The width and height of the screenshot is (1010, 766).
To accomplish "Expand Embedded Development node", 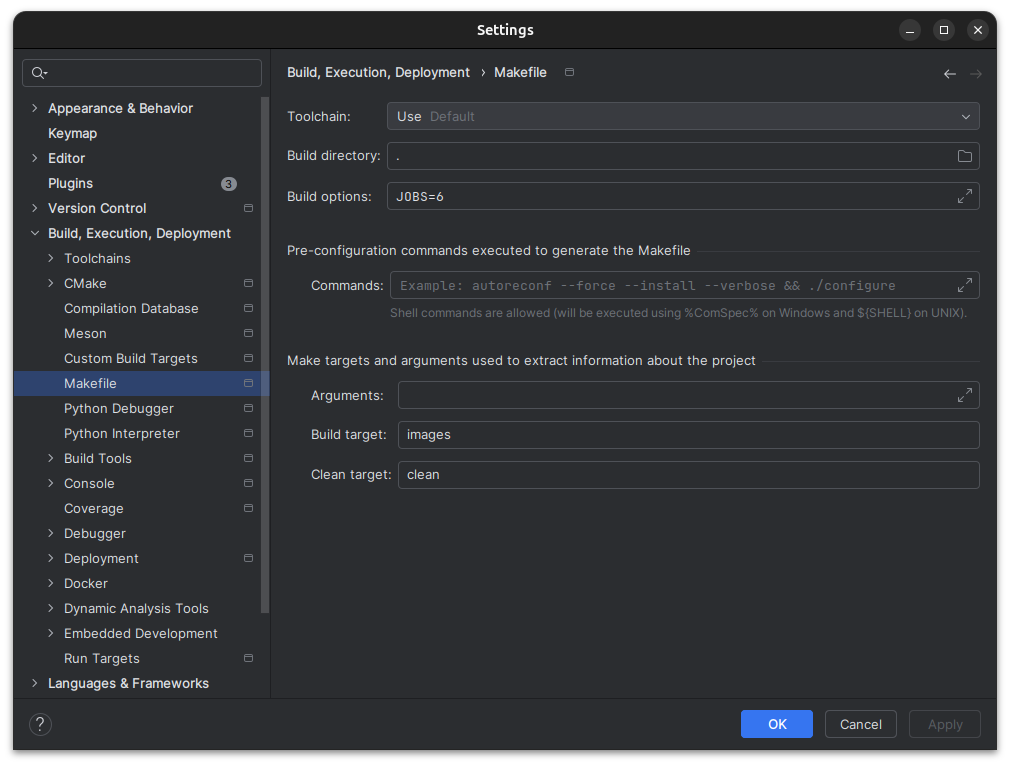I will [51, 633].
